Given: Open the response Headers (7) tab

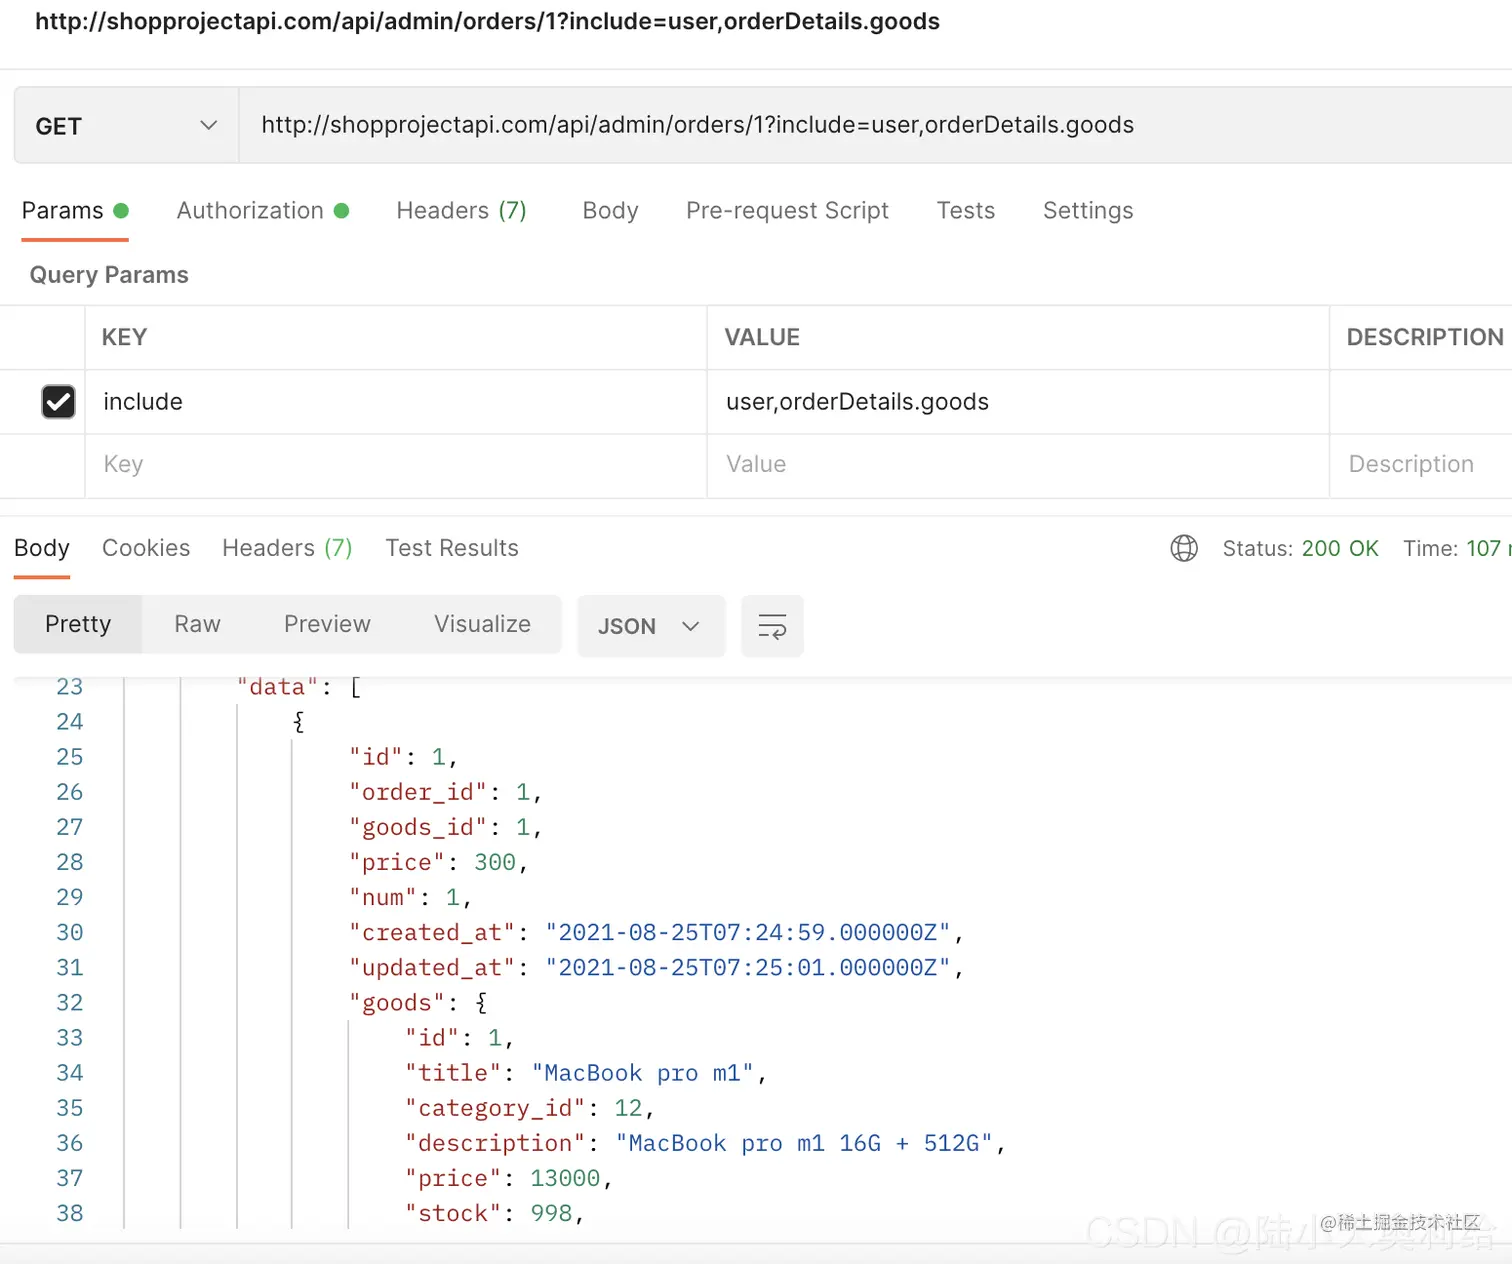Looking at the screenshot, I should (287, 548).
